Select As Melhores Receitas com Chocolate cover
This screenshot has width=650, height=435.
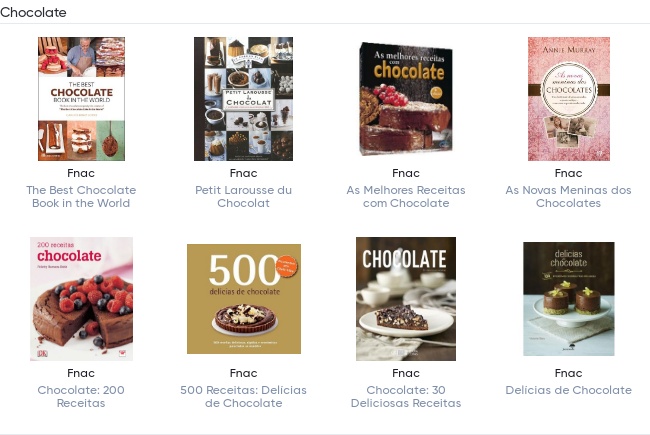pos(406,99)
